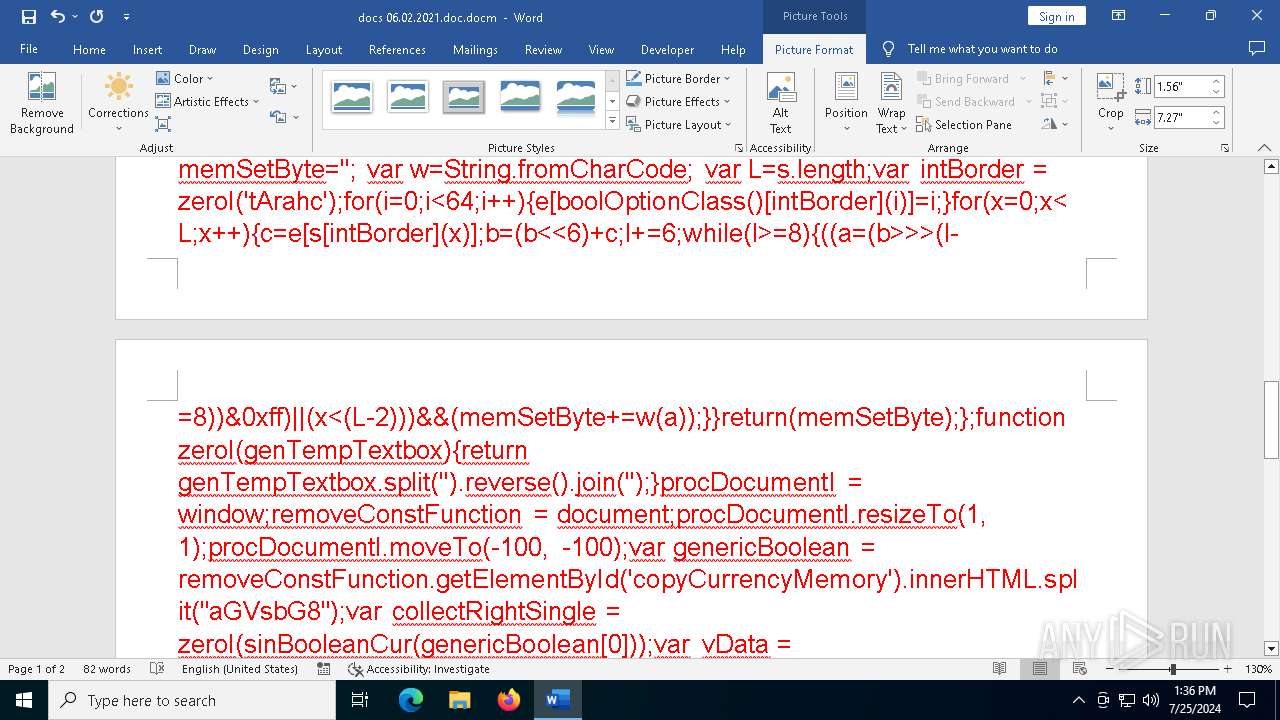Open the Color dropdown
The width and height of the screenshot is (1280, 720).
point(185,78)
